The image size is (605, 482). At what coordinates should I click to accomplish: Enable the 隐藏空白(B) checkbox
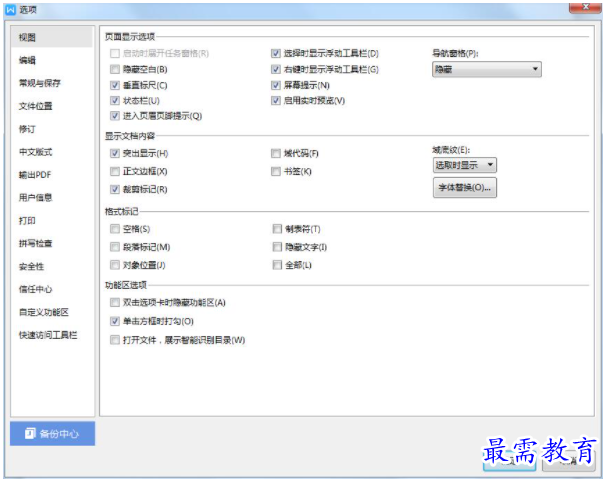[115, 69]
